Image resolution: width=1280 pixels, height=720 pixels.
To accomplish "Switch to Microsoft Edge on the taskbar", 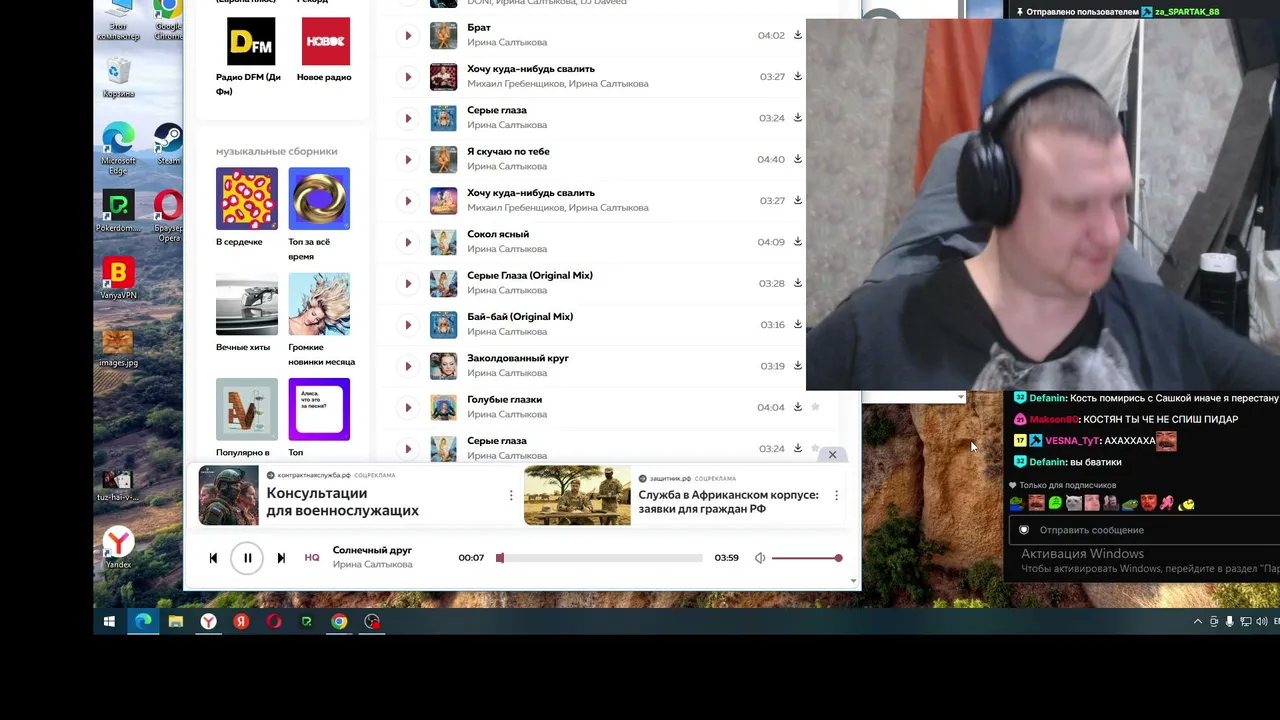I will [x=143, y=622].
